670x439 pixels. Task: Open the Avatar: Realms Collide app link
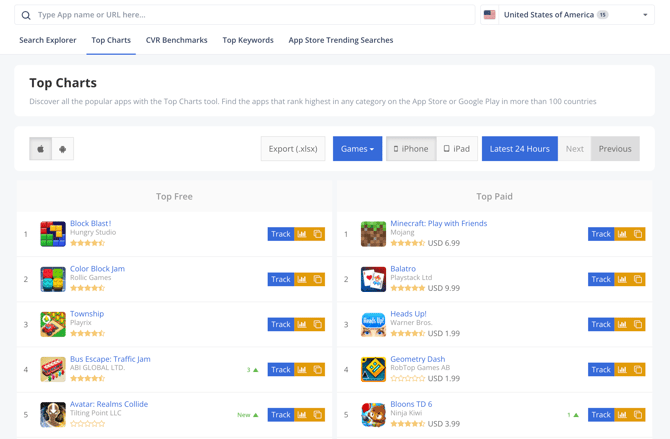tap(109, 404)
